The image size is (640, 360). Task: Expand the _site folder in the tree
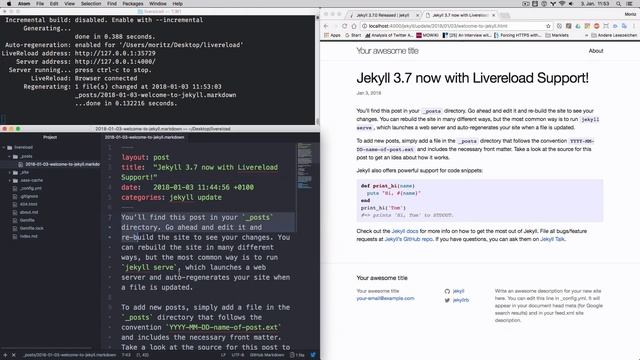click(10, 172)
